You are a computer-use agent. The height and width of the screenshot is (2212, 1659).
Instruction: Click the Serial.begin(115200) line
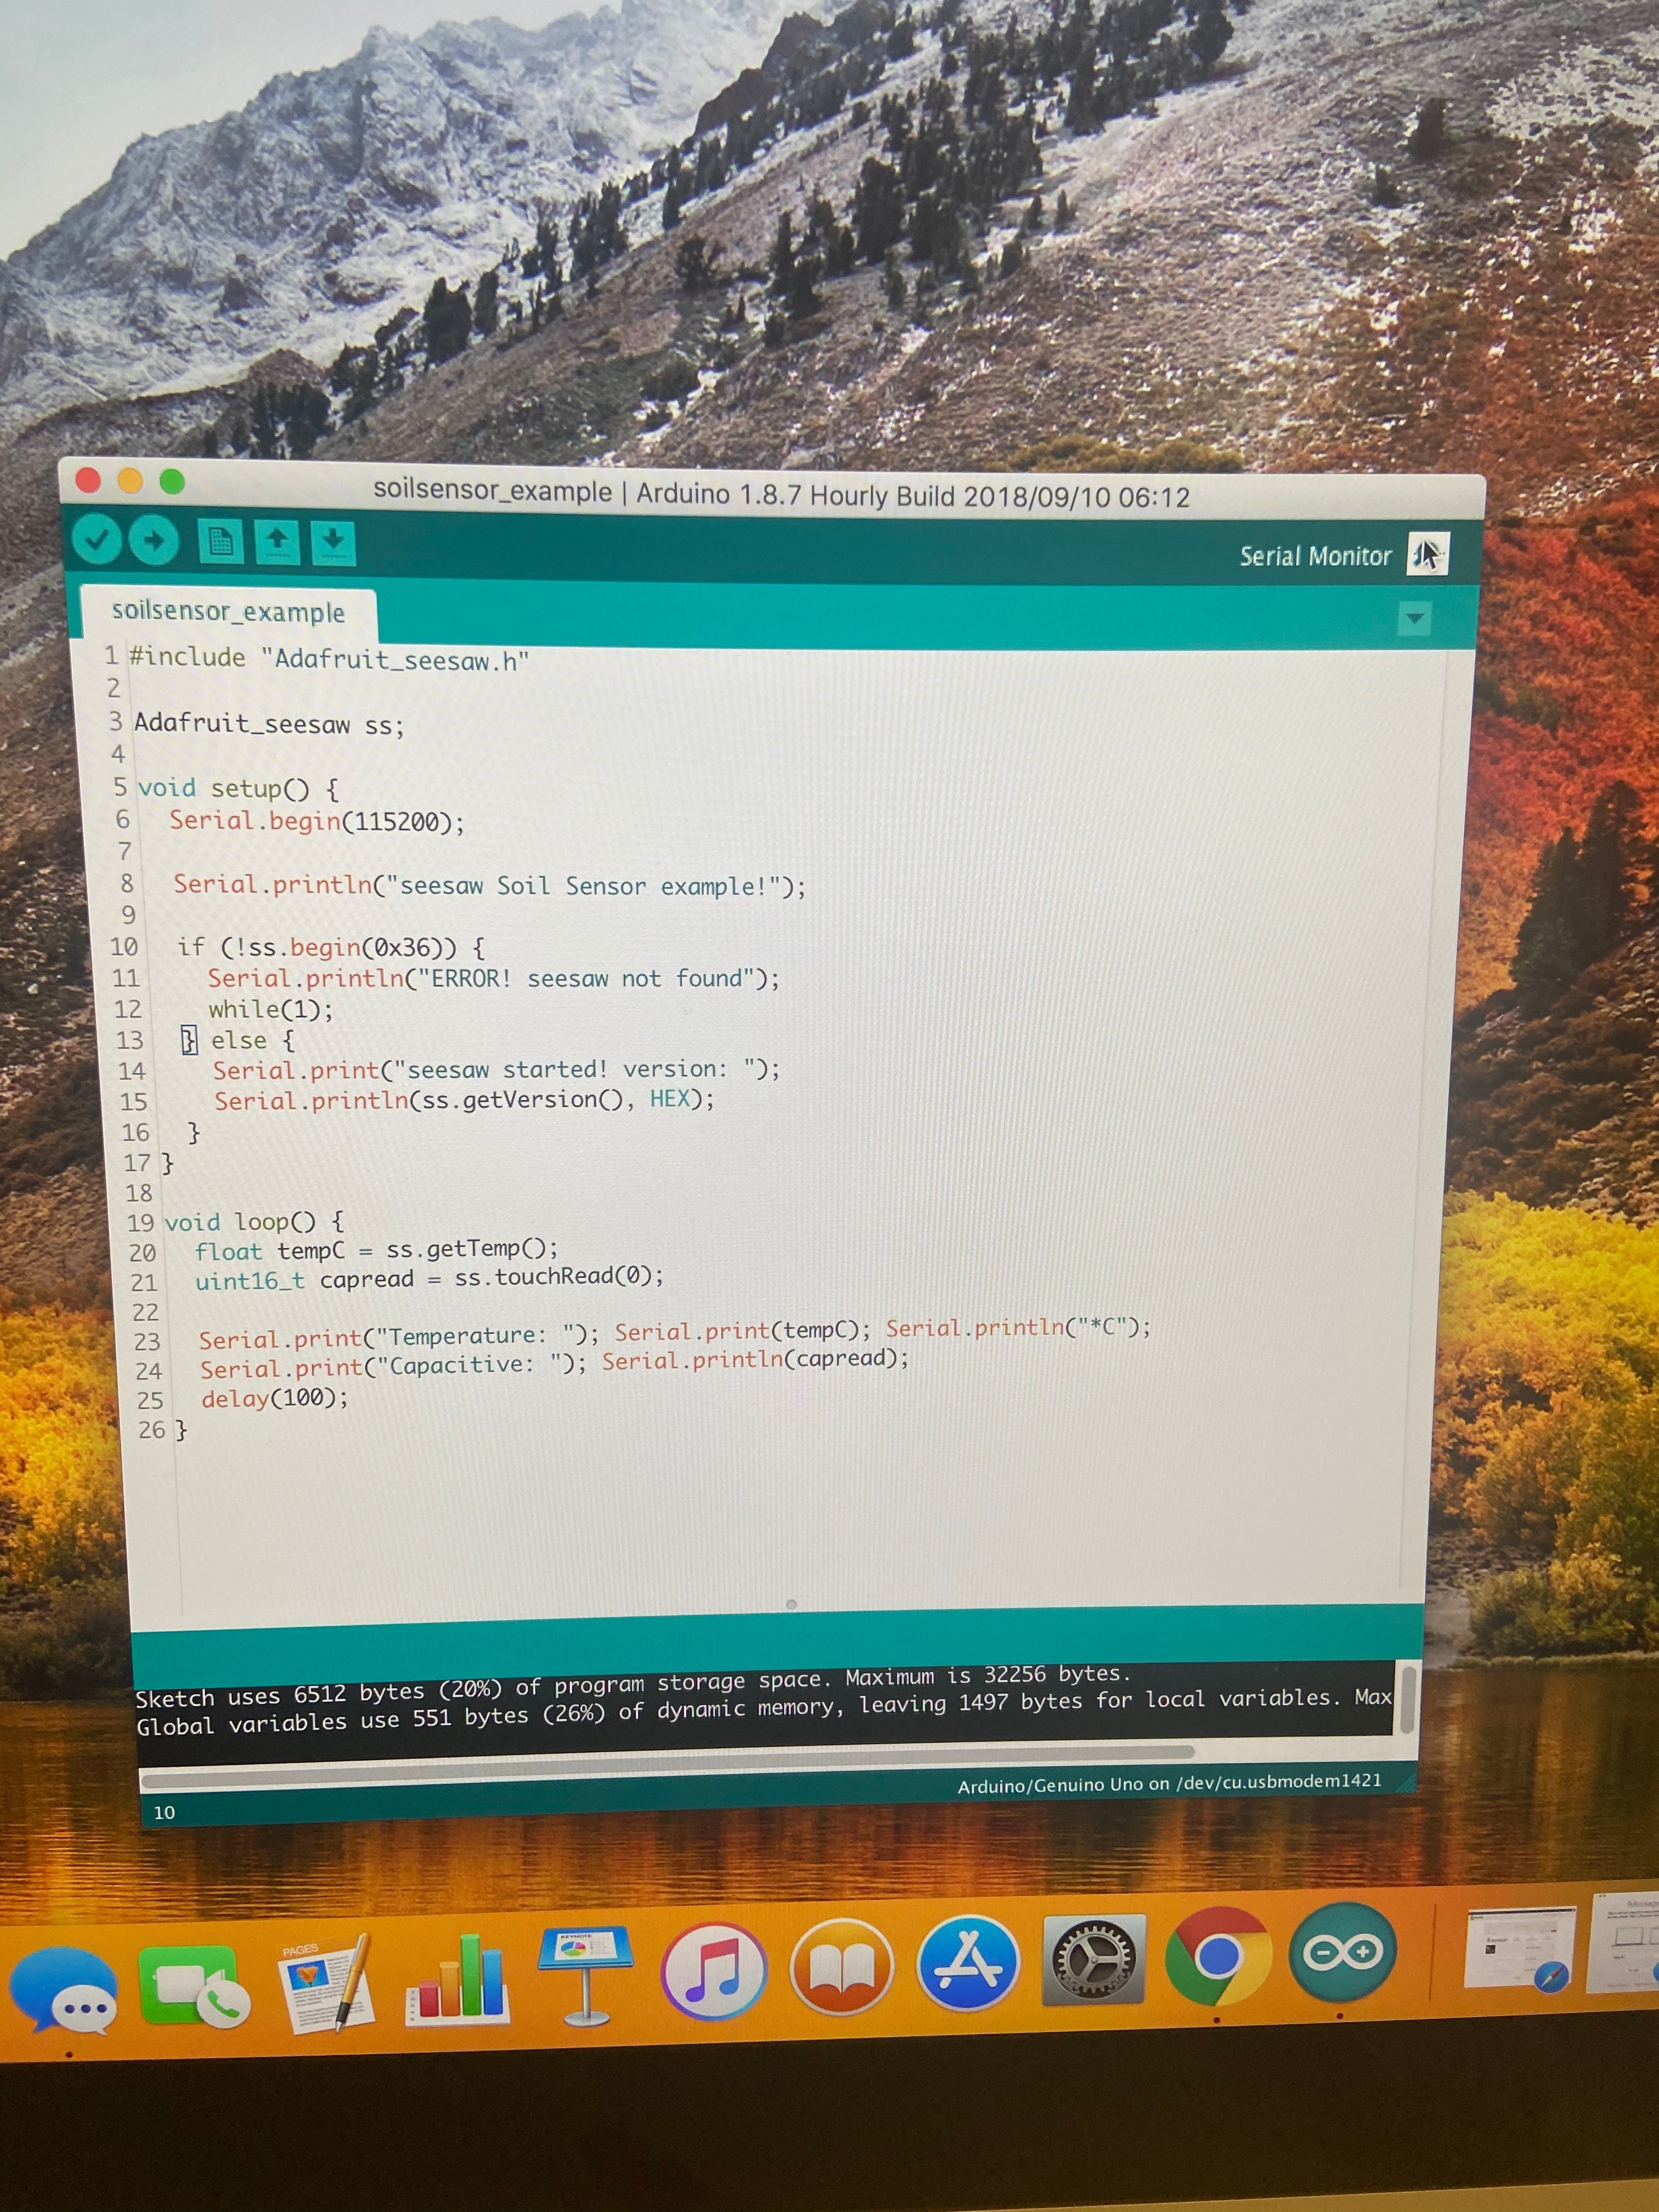click(317, 821)
